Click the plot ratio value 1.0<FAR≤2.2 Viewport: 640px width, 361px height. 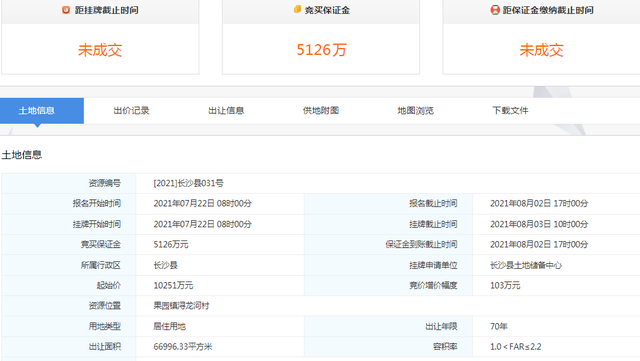[x=516, y=347]
